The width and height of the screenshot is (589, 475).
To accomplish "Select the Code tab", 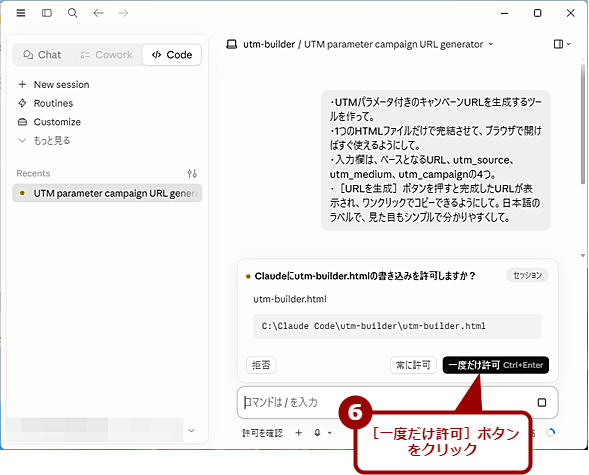I will [x=172, y=55].
